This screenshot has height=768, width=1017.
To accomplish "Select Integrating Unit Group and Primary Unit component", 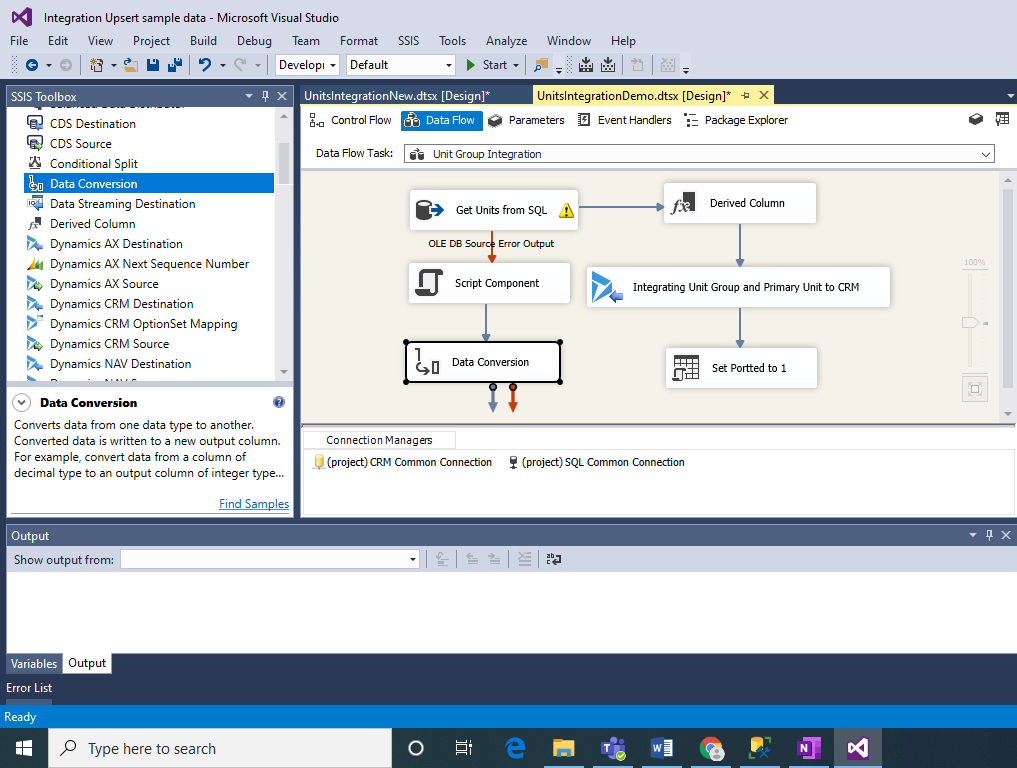I will tap(738, 287).
